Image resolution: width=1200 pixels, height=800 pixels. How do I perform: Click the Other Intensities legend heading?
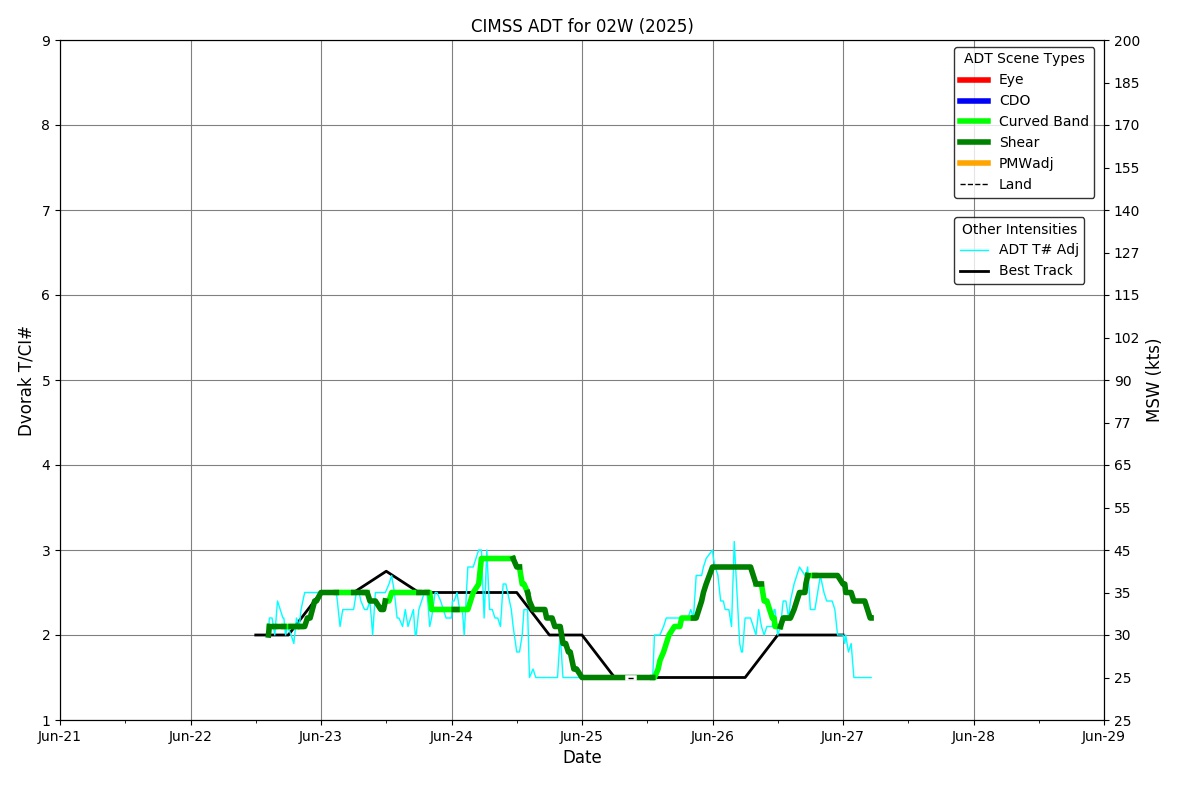point(1019,229)
